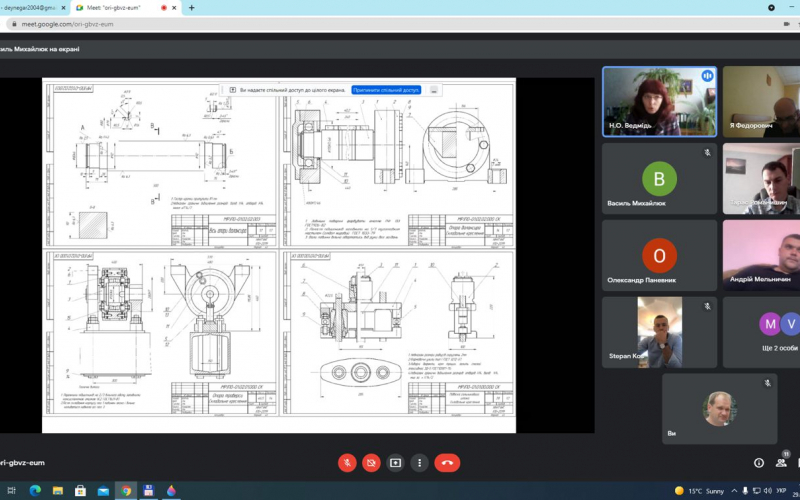The image size is (800, 500).
Task: Turn the camera back on
Action: point(371,463)
